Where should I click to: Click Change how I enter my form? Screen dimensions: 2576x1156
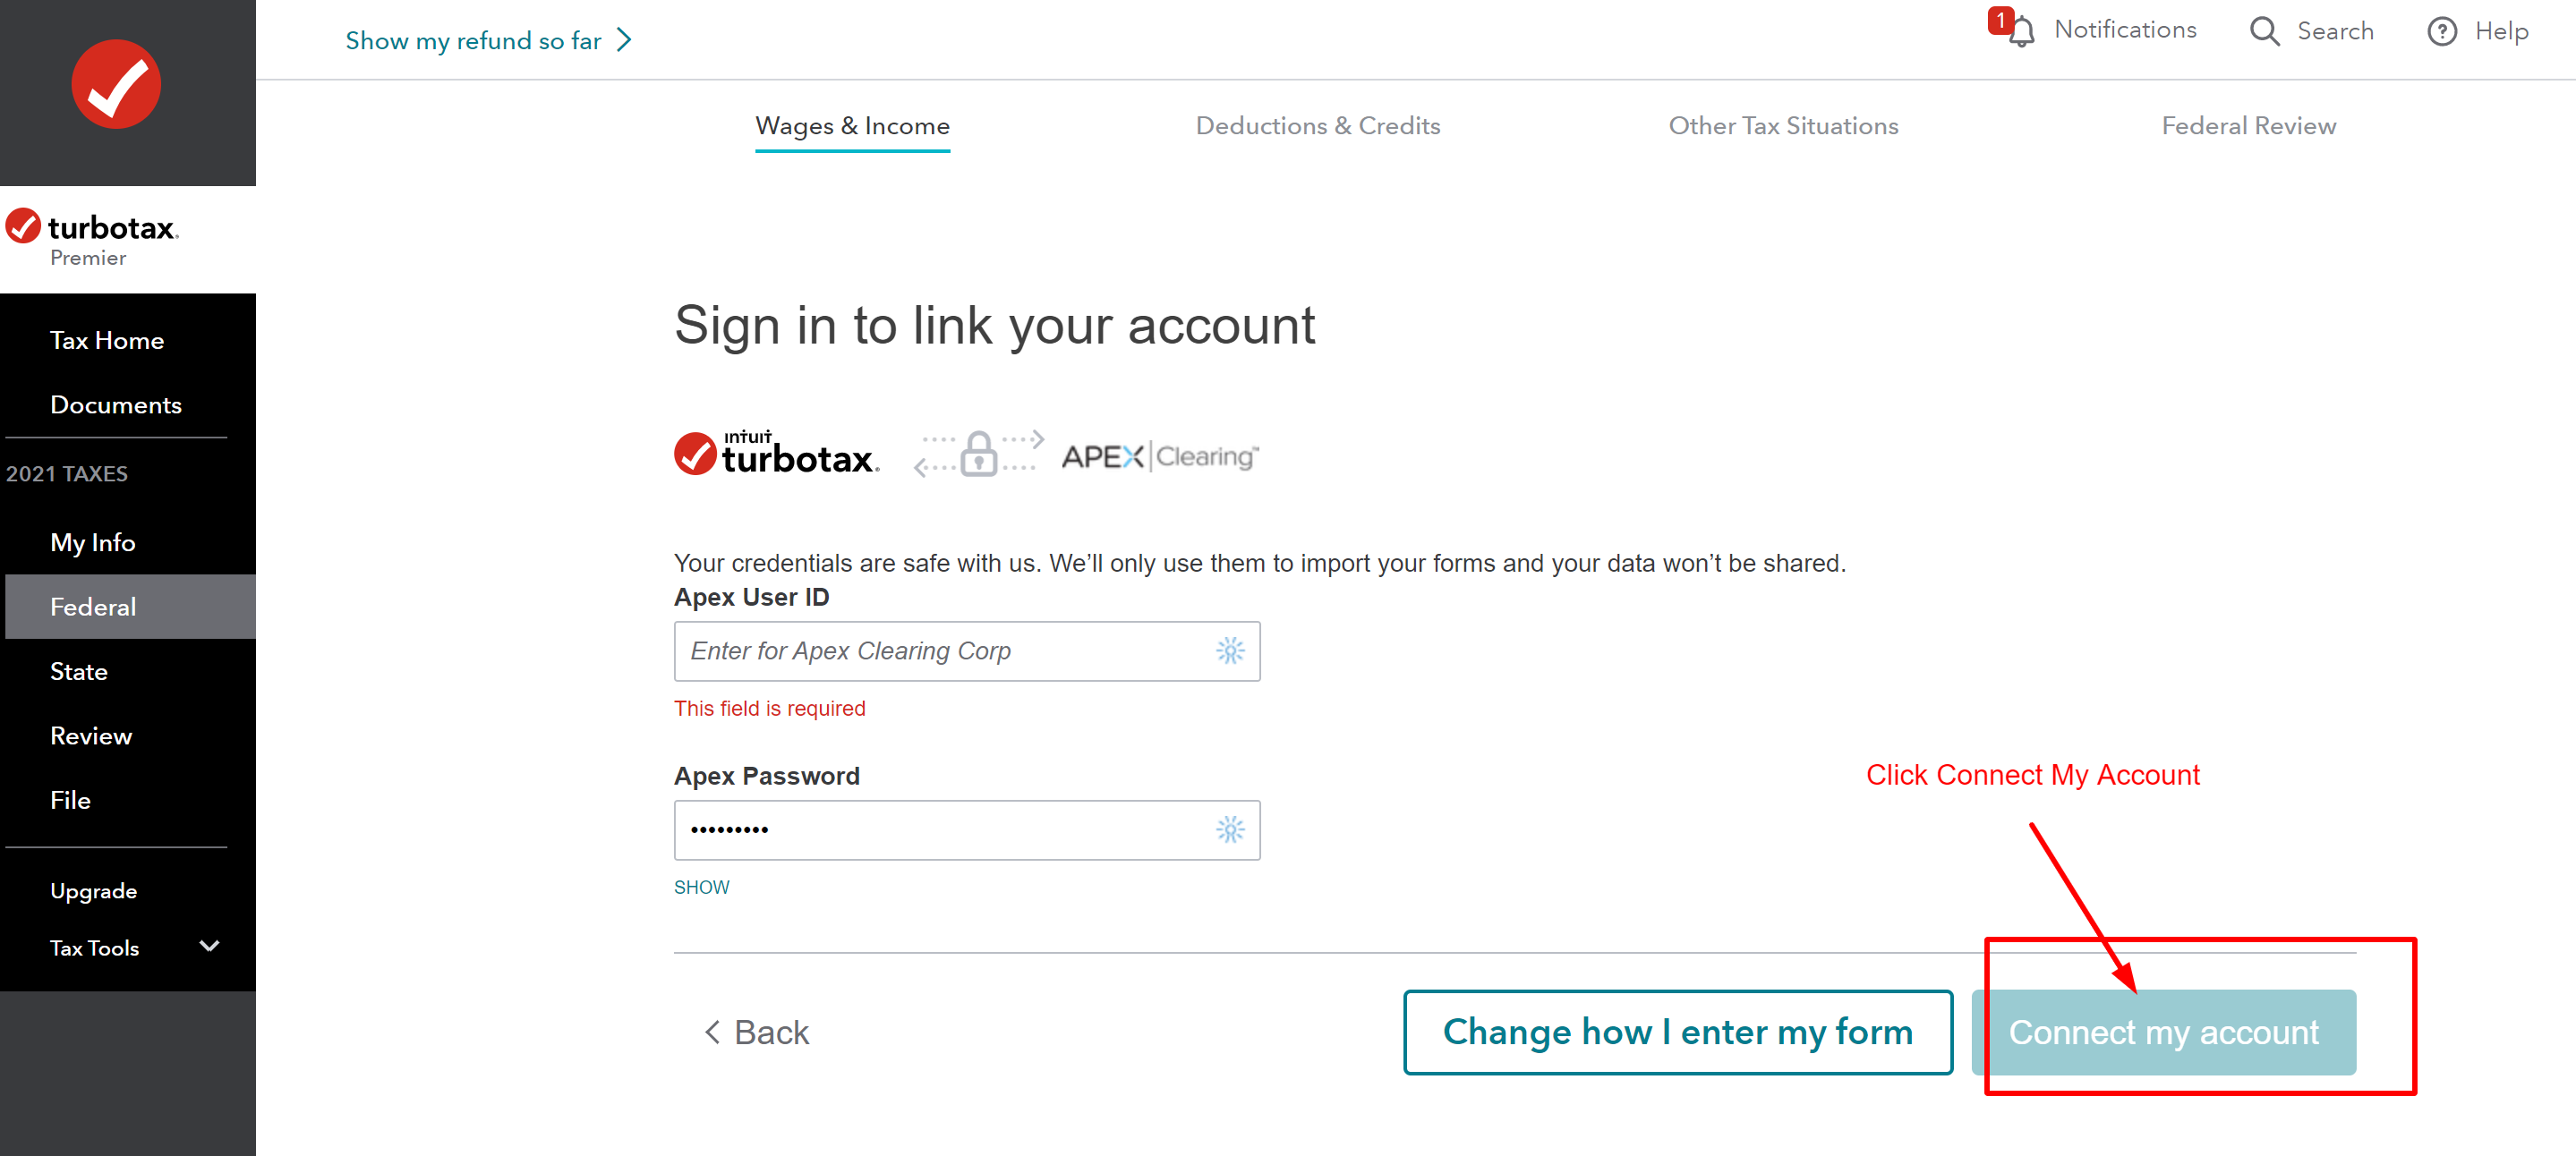tap(1678, 1032)
